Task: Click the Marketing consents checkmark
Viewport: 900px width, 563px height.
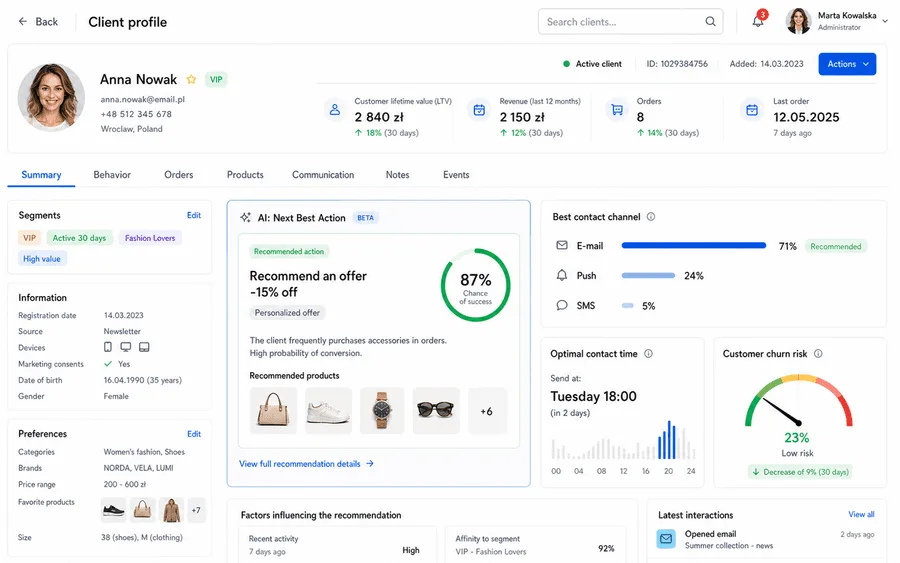Action: [108, 364]
